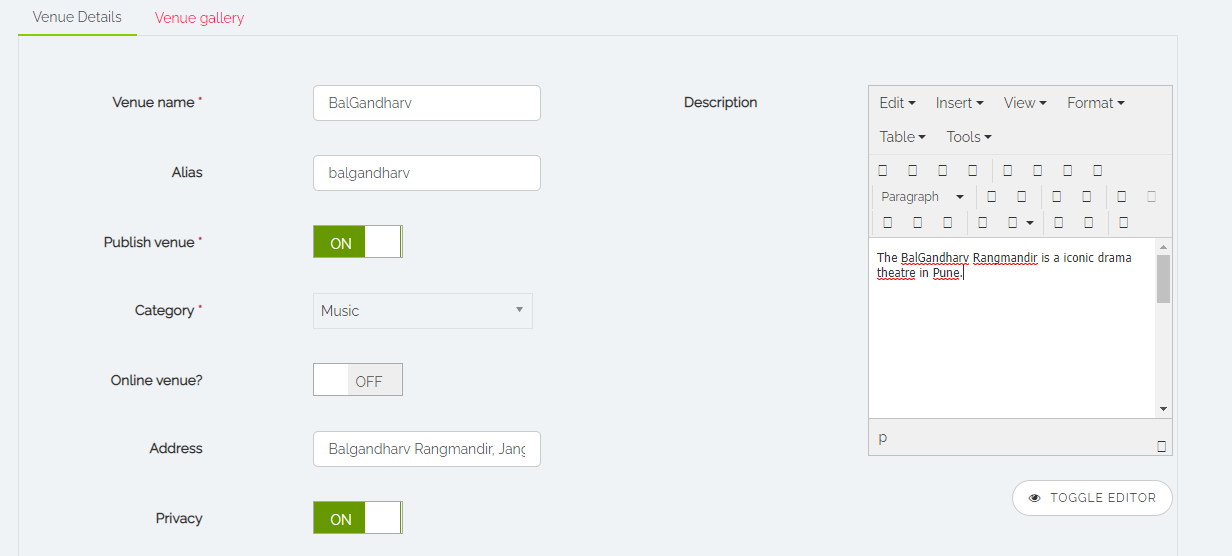Screen dimensions: 1232x556
Task: Click the Bold icon in editor toolbar
Action: 883,171
